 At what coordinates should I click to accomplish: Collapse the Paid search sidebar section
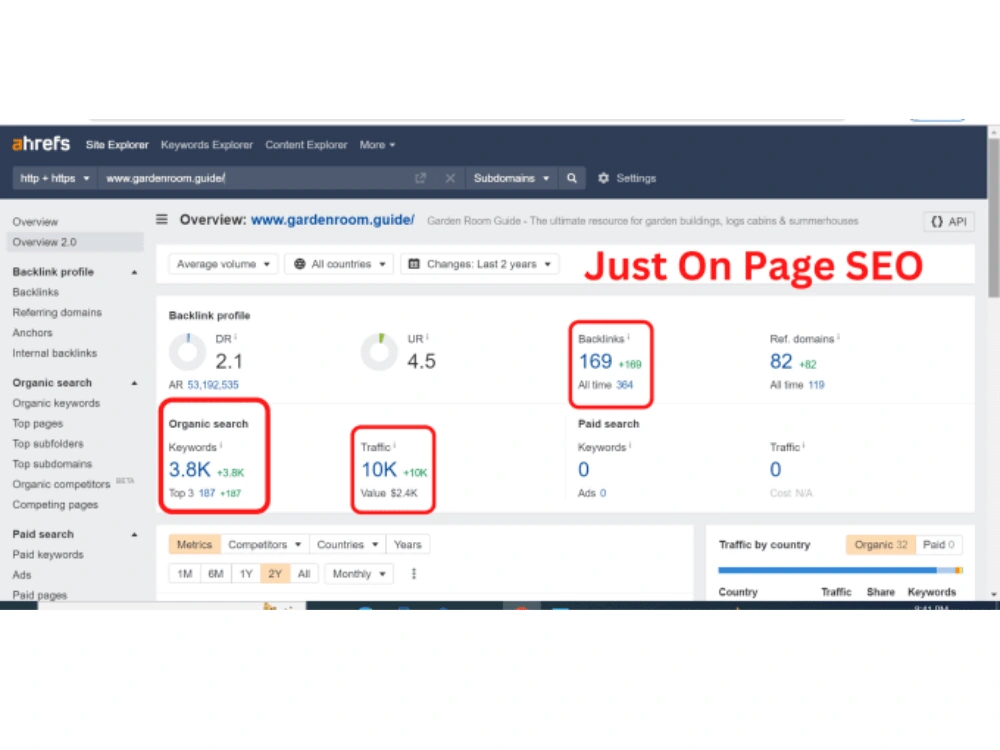coord(134,534)
